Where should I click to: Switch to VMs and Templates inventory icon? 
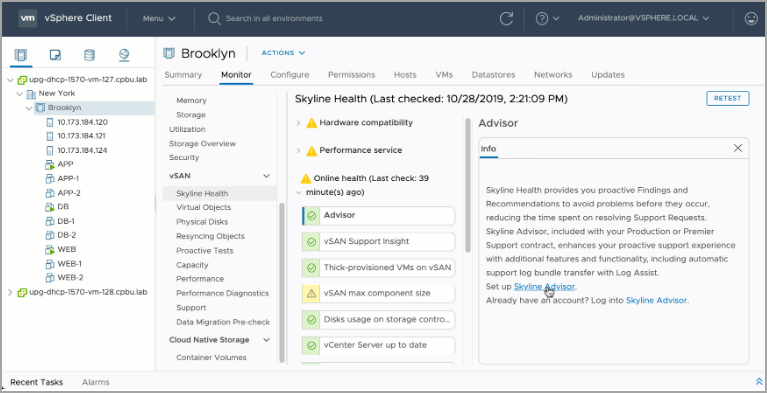tap(55, 55)
